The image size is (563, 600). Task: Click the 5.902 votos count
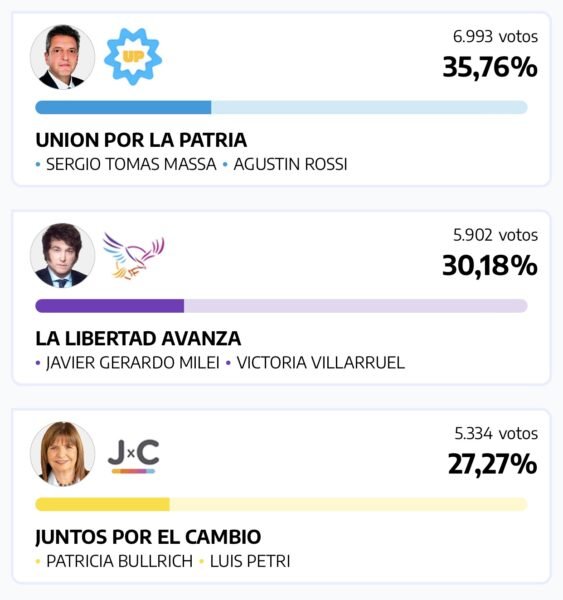(495, 235)
